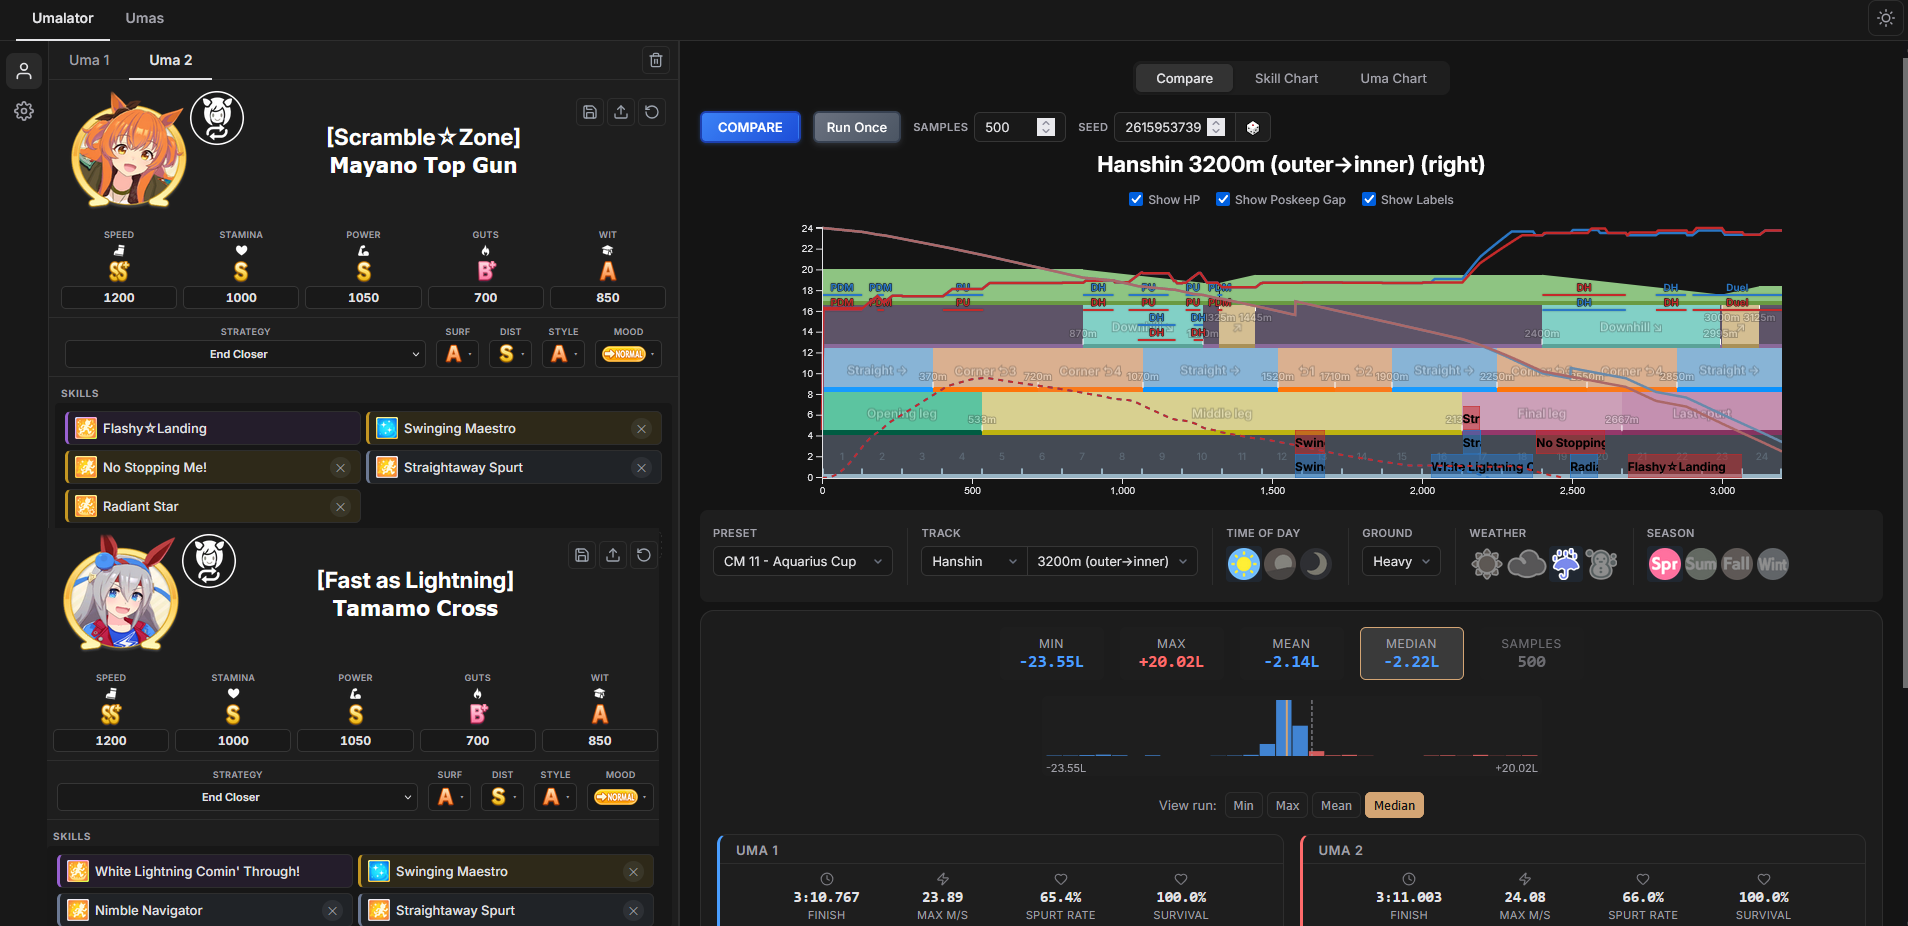Click export icon for Mayano Top Gun
This screenshot has width=1908, height=926.
click(x=621, y=112)
